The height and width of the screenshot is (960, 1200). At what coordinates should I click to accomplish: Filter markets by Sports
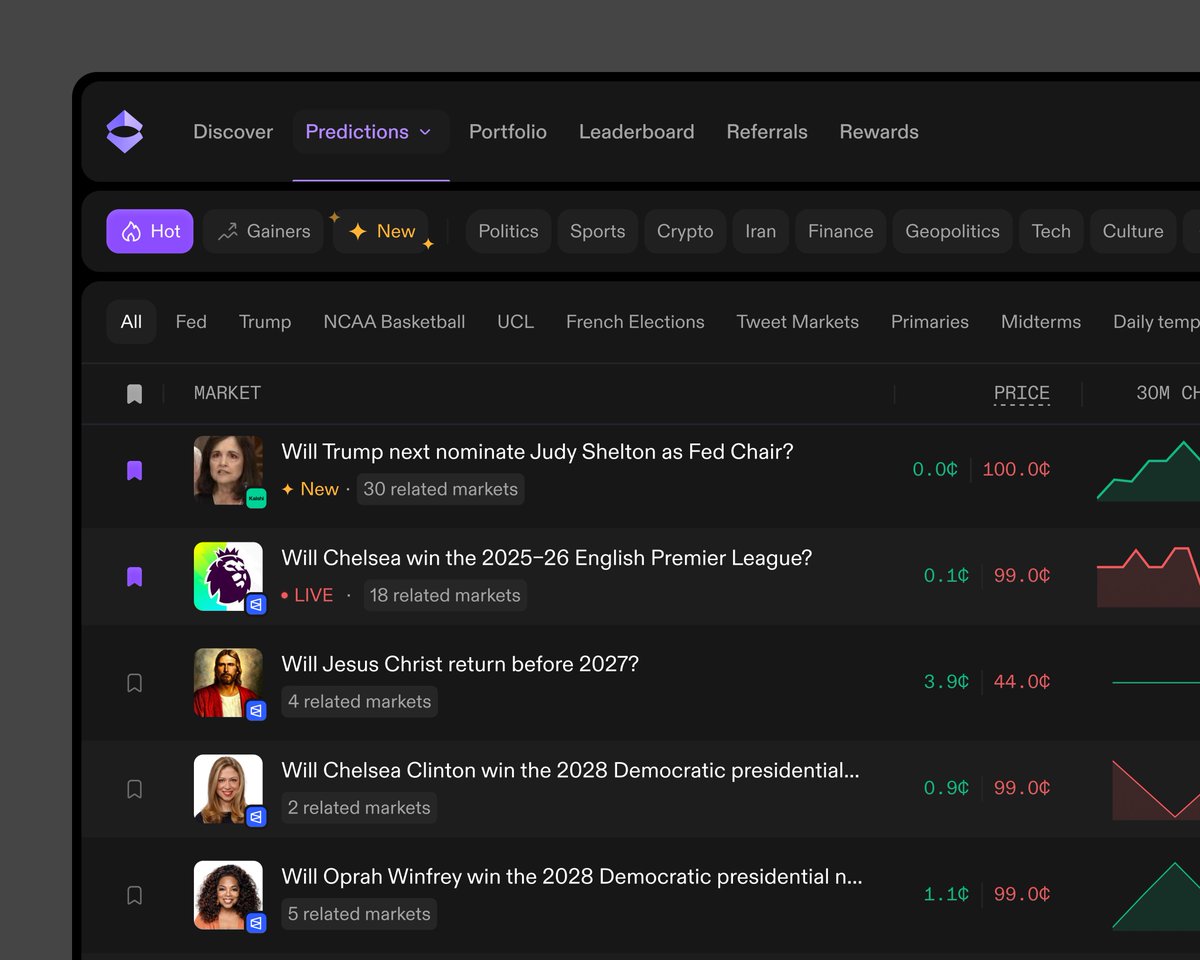597,231
